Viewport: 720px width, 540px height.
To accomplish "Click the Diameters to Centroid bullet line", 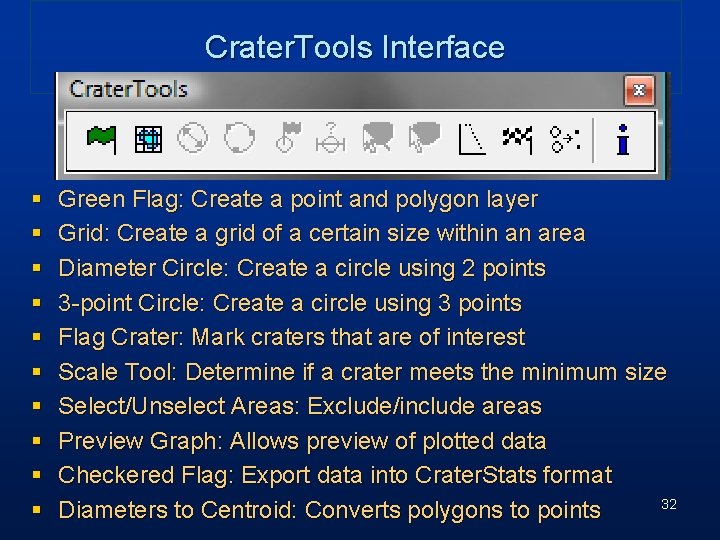I will tap(329, 510).
